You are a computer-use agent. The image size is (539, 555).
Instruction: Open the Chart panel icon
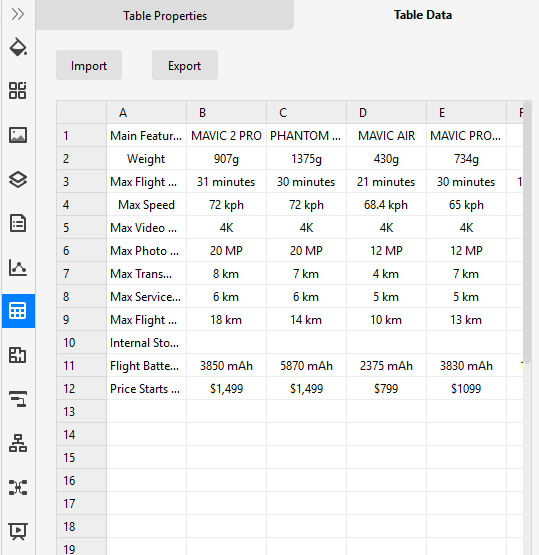[x=18, y=267]
